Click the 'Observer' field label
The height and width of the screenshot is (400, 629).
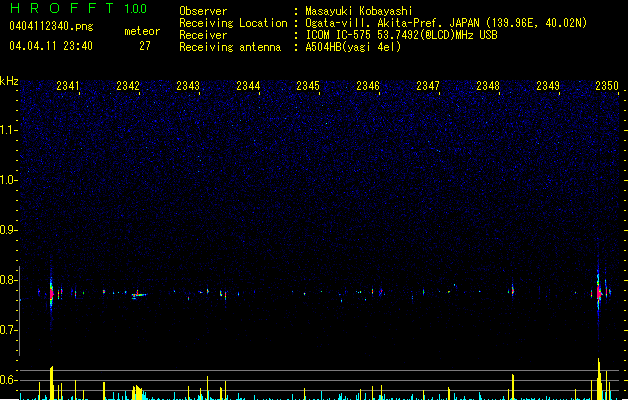pyautogui.click(x=203, y=11)
